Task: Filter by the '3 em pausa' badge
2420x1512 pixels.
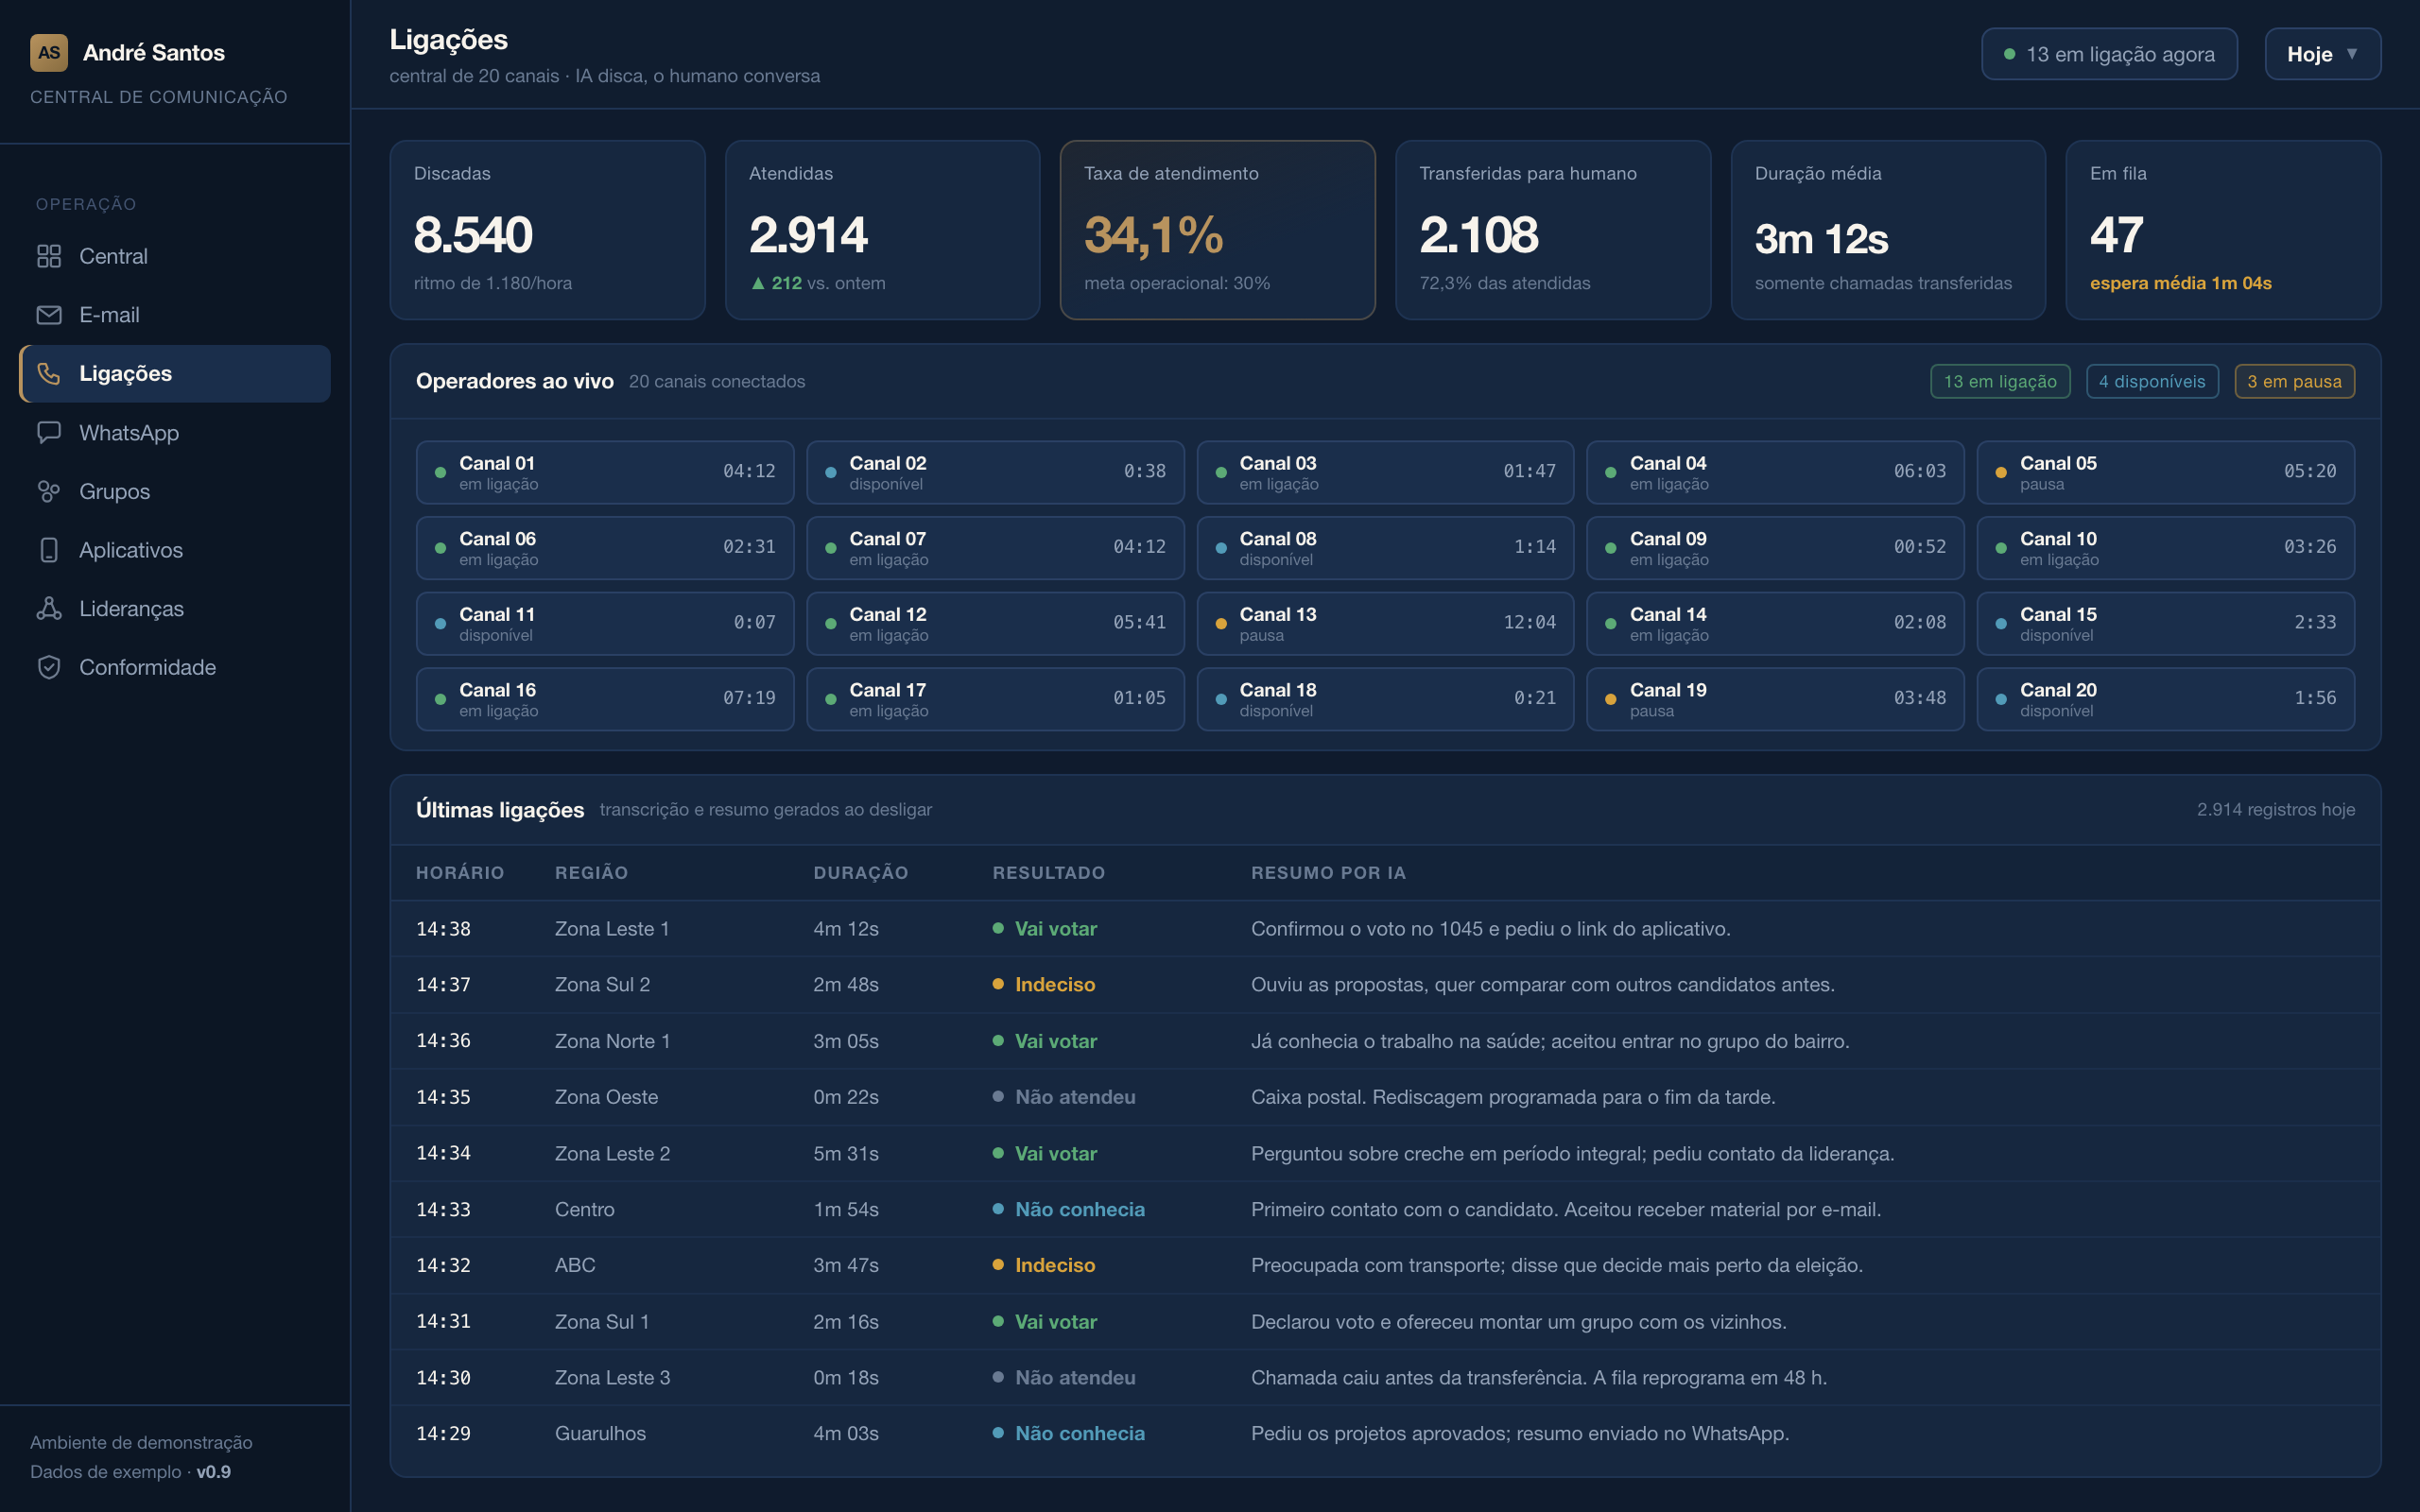Action: (2294, 381)
